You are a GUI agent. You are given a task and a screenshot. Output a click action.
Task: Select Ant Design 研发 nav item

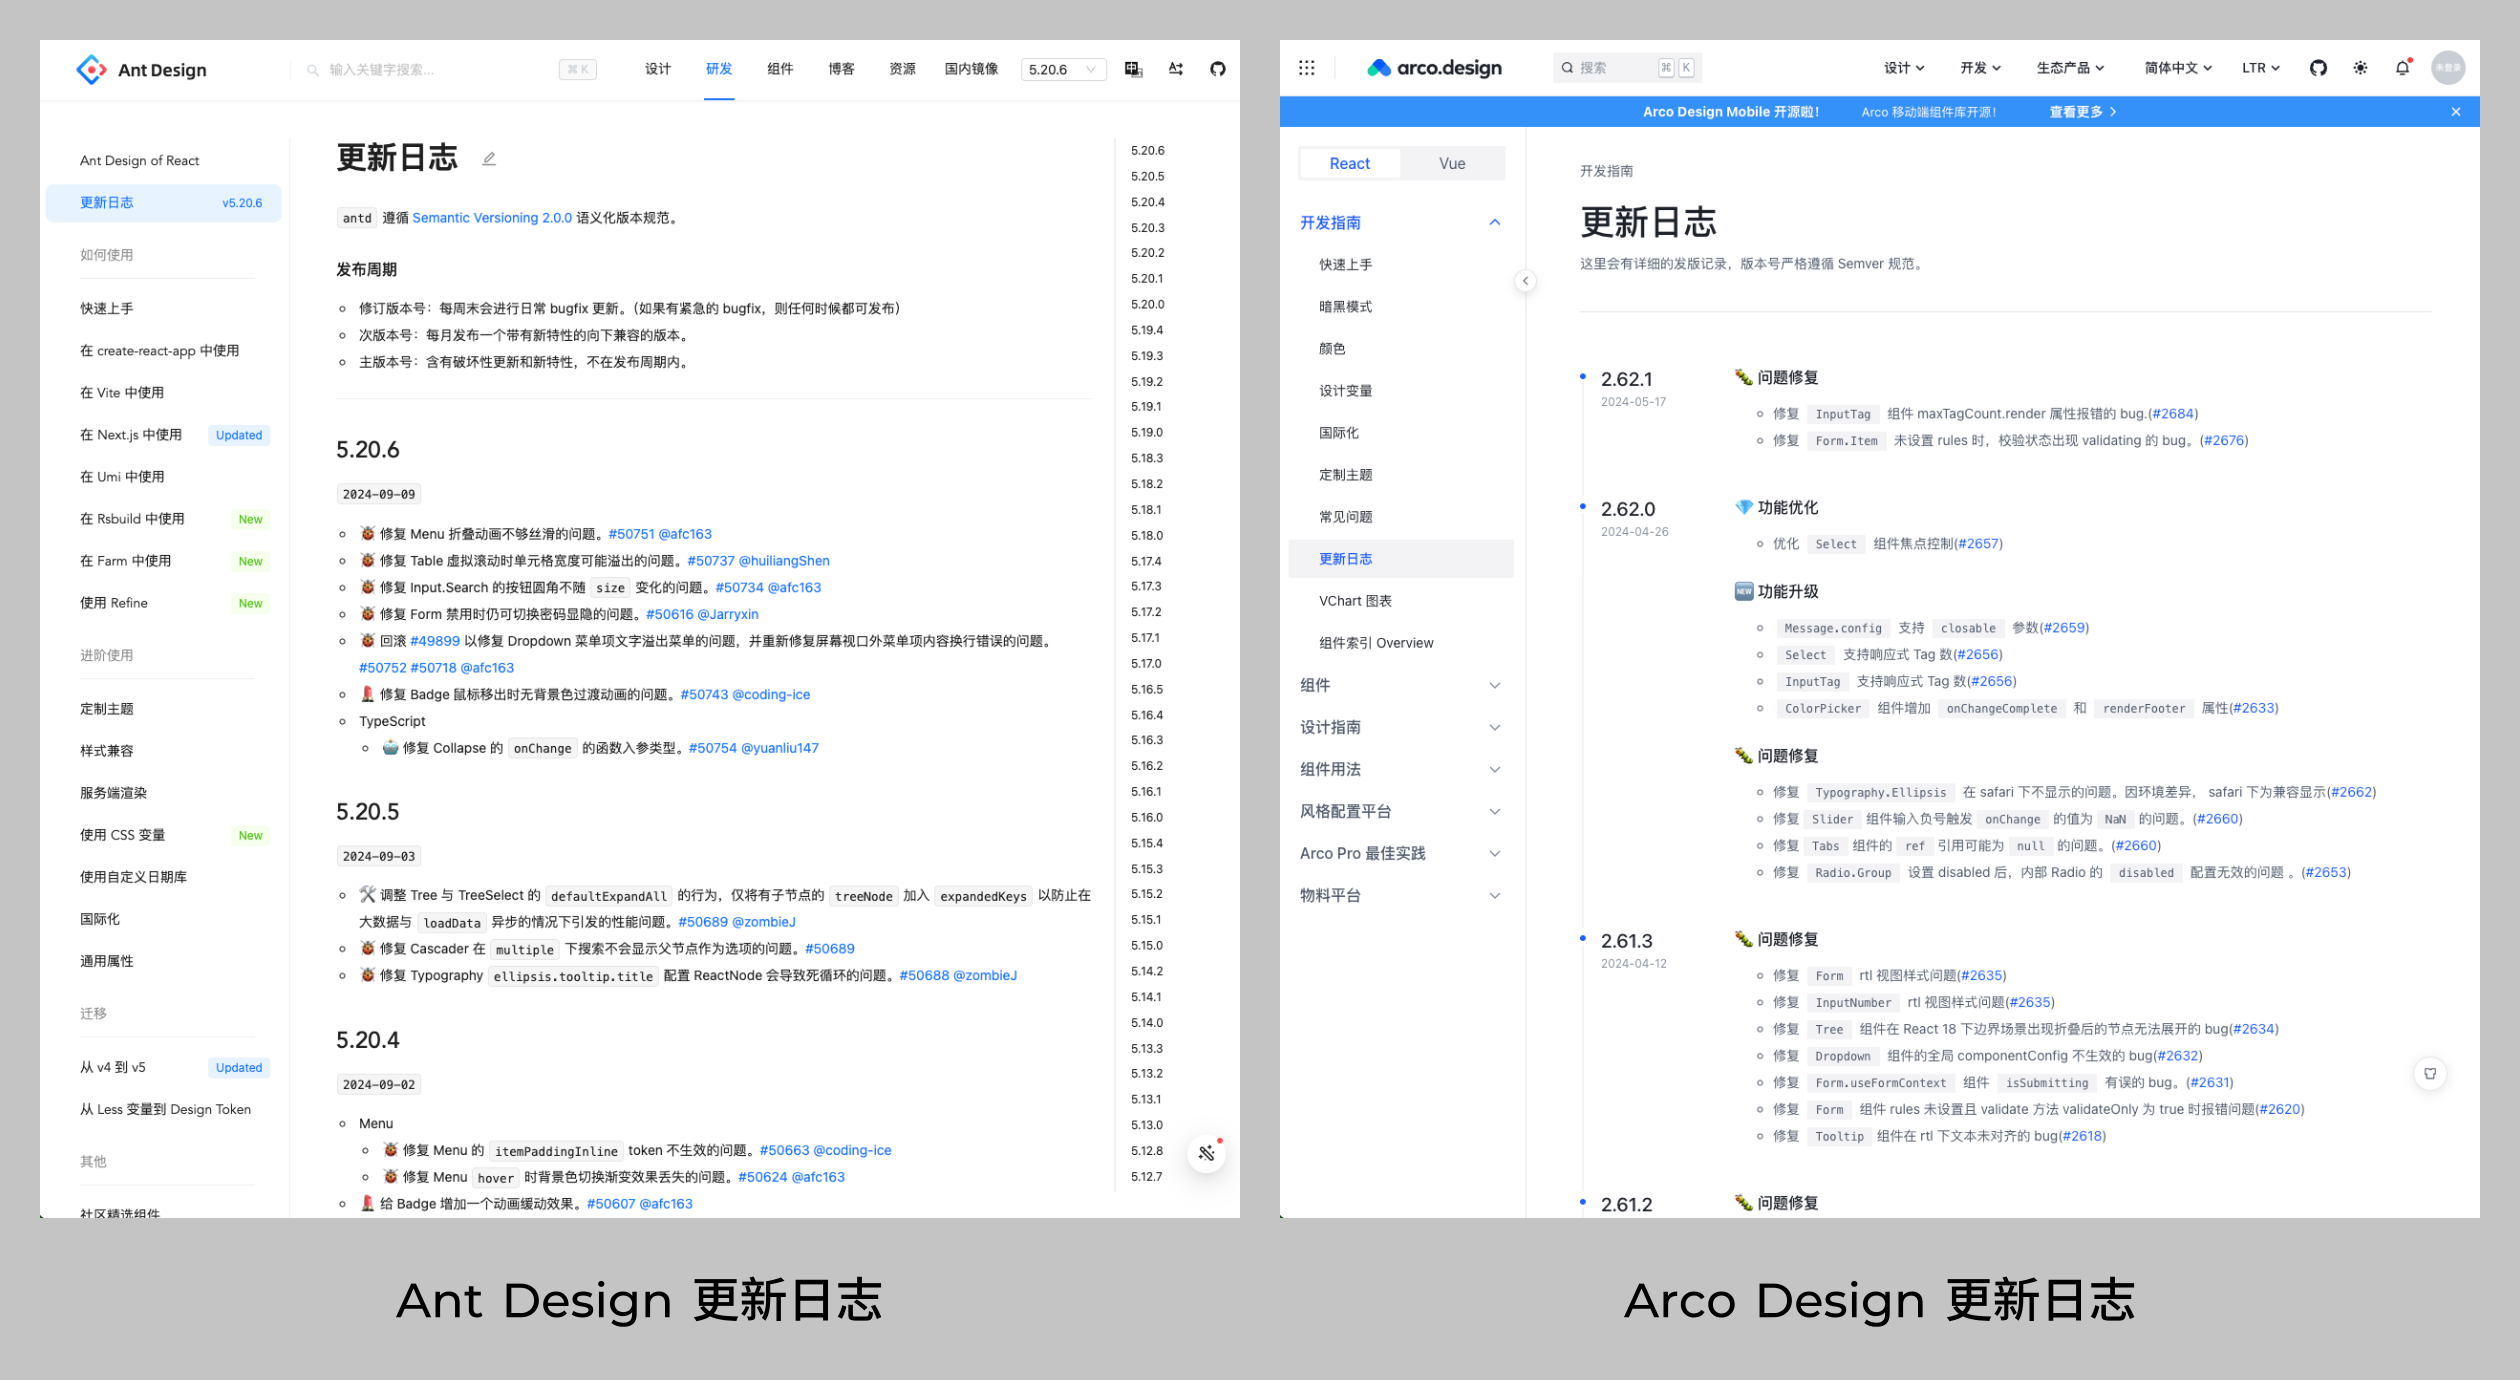coord(719,69)
